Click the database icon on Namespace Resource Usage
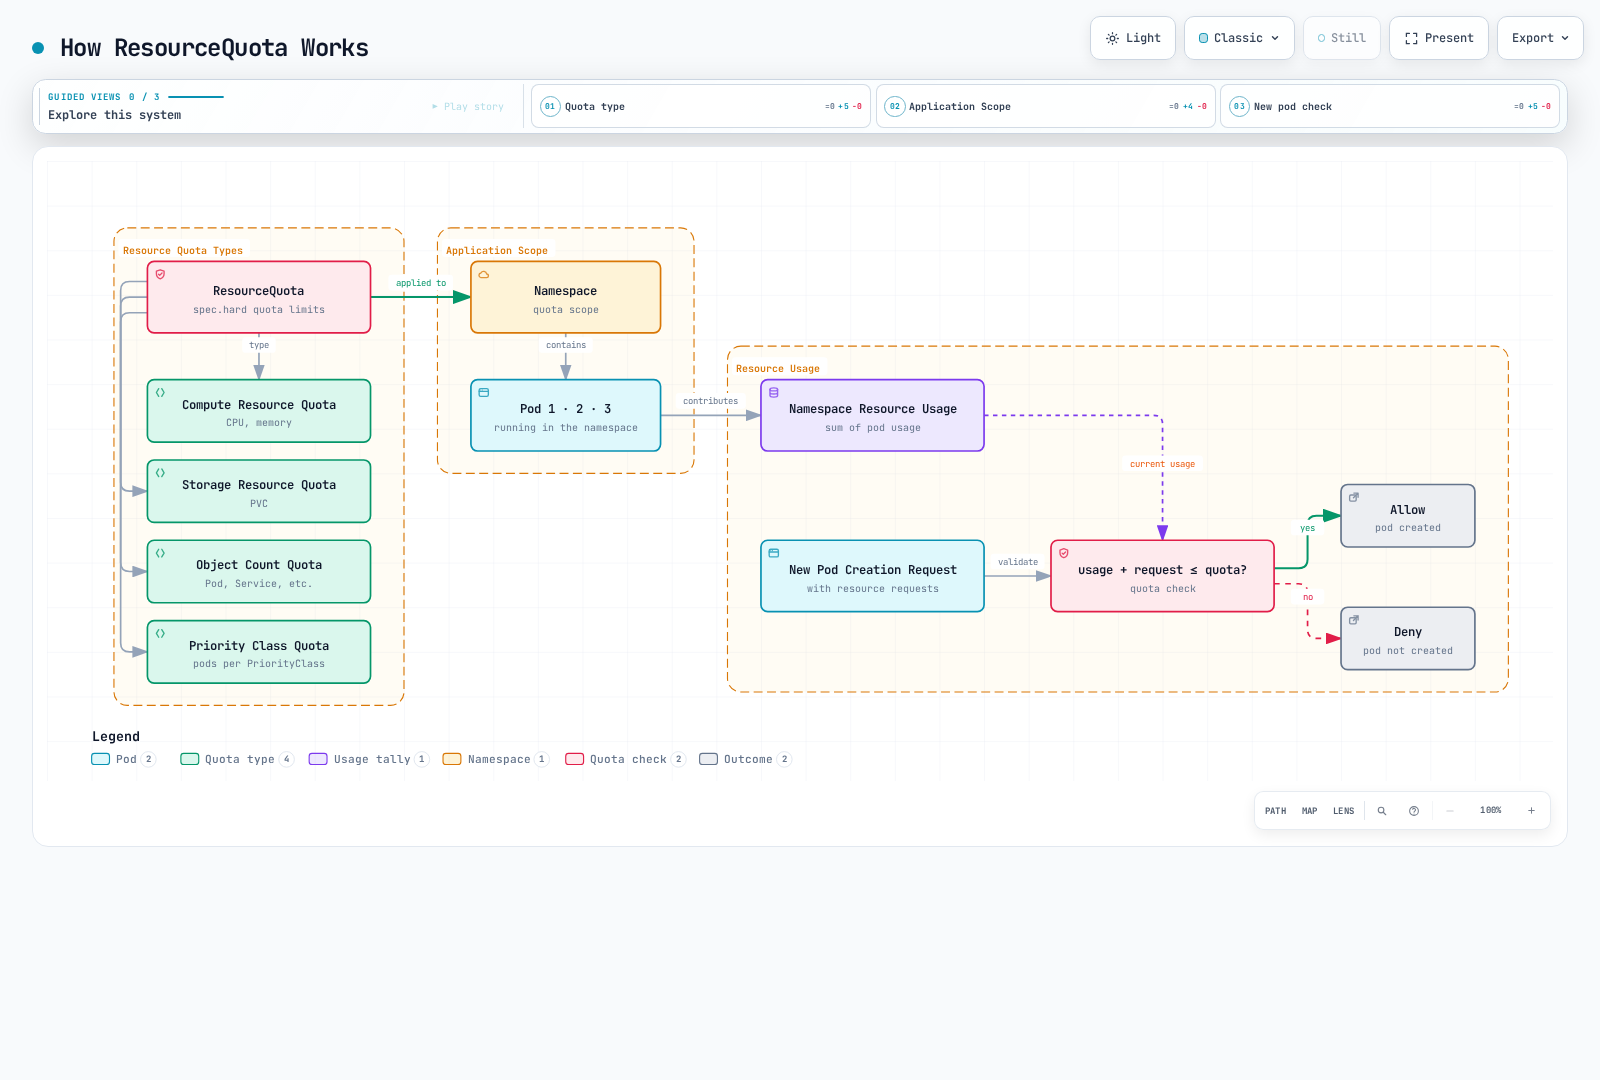 tap(774, 392)
